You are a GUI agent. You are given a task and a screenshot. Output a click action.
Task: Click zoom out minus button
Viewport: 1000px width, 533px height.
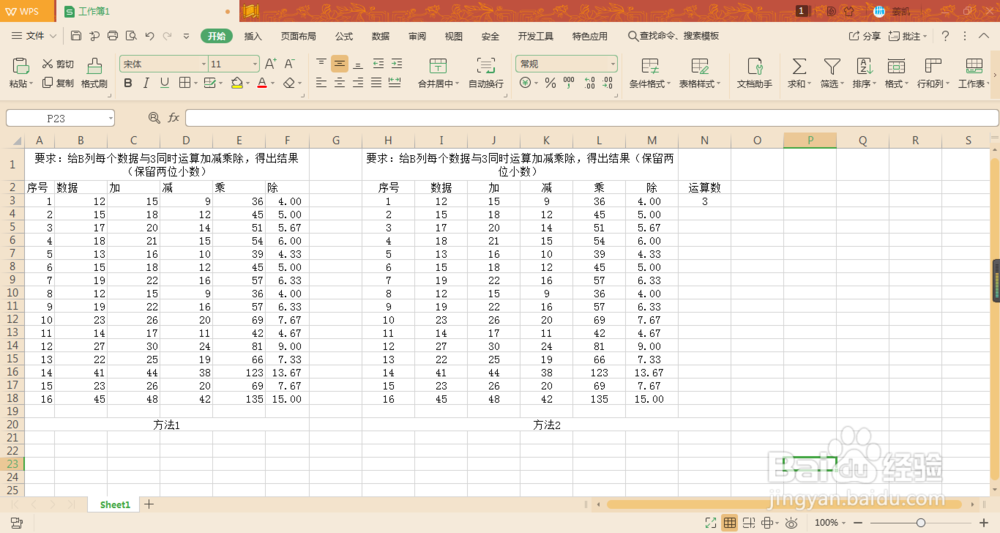pos(858,523)
